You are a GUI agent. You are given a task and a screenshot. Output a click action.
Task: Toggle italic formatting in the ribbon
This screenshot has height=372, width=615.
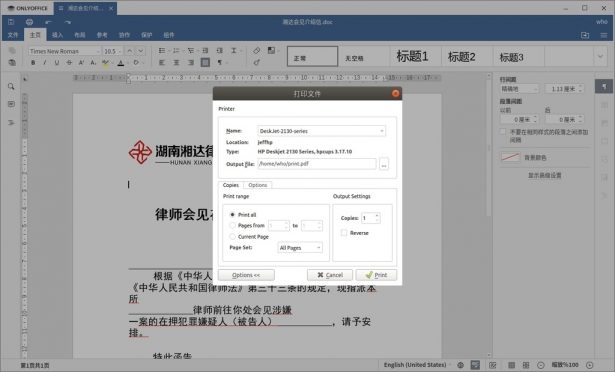[45, 62]
